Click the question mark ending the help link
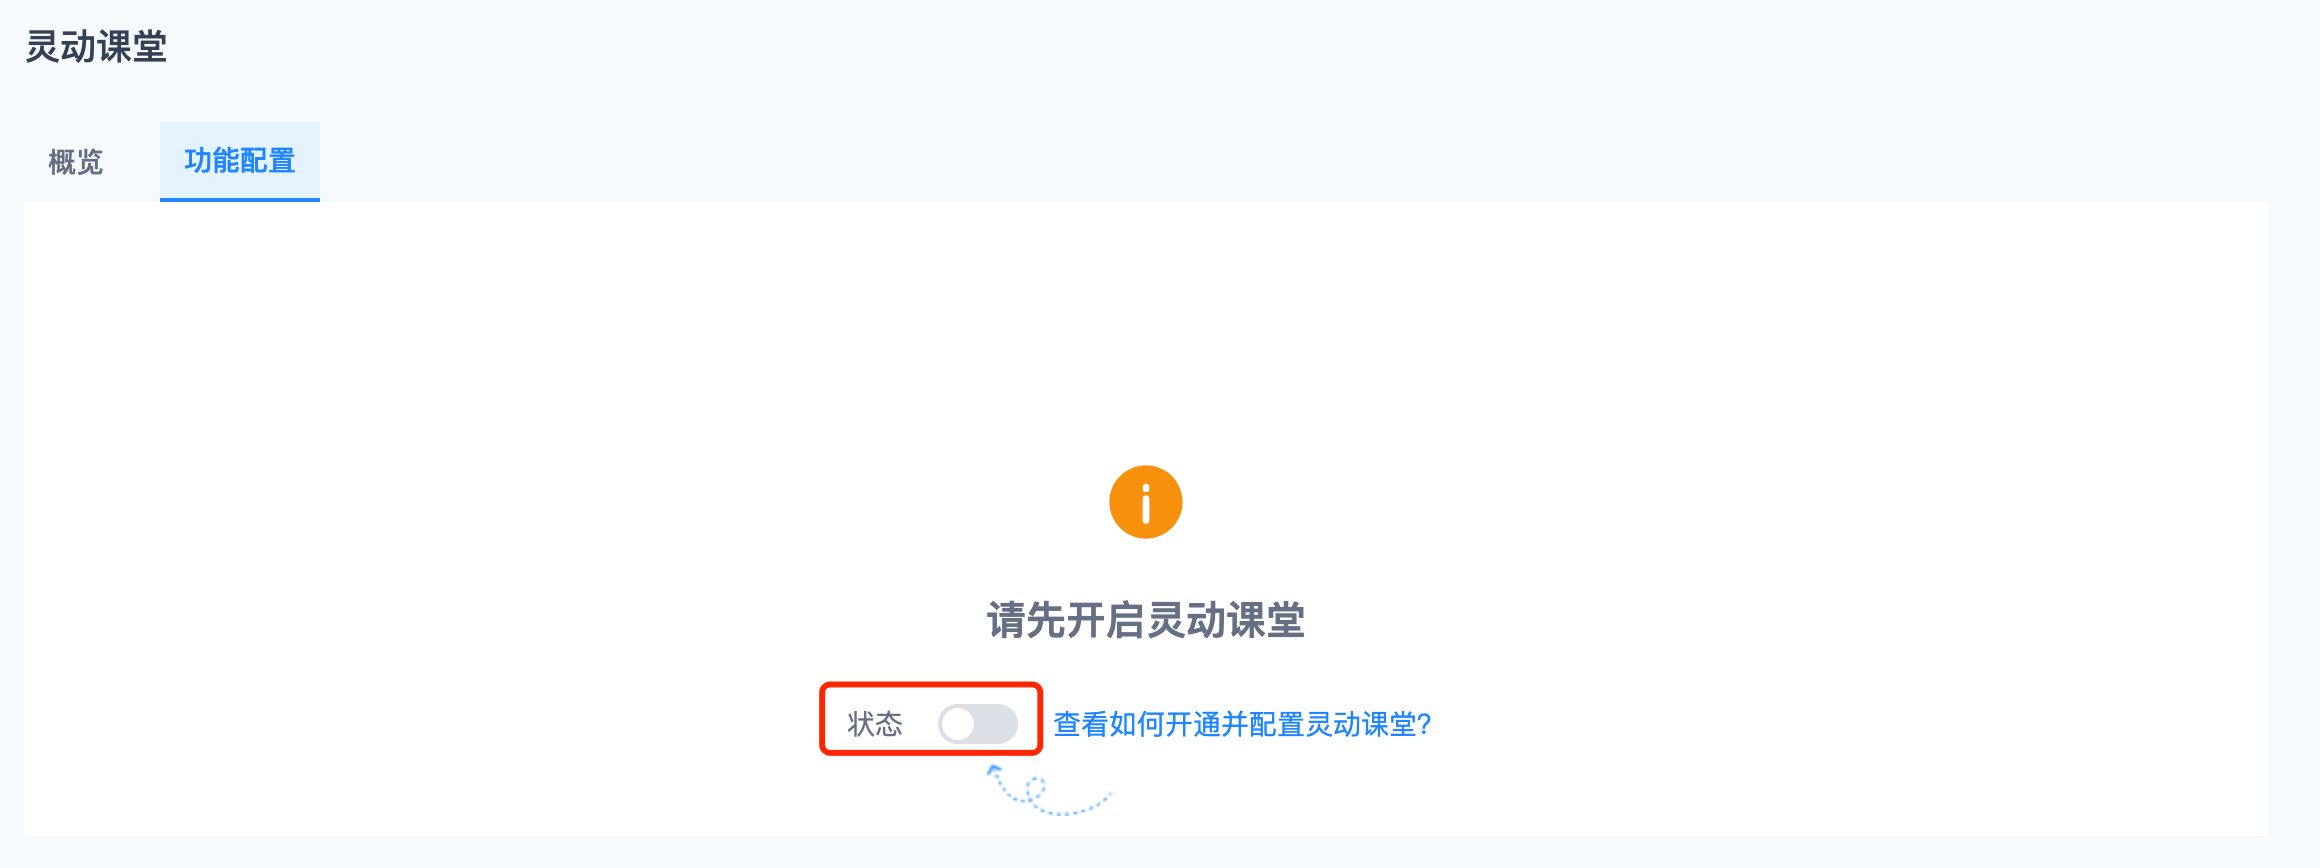Screen dimensions: 2320x868 click(1424, 723)
